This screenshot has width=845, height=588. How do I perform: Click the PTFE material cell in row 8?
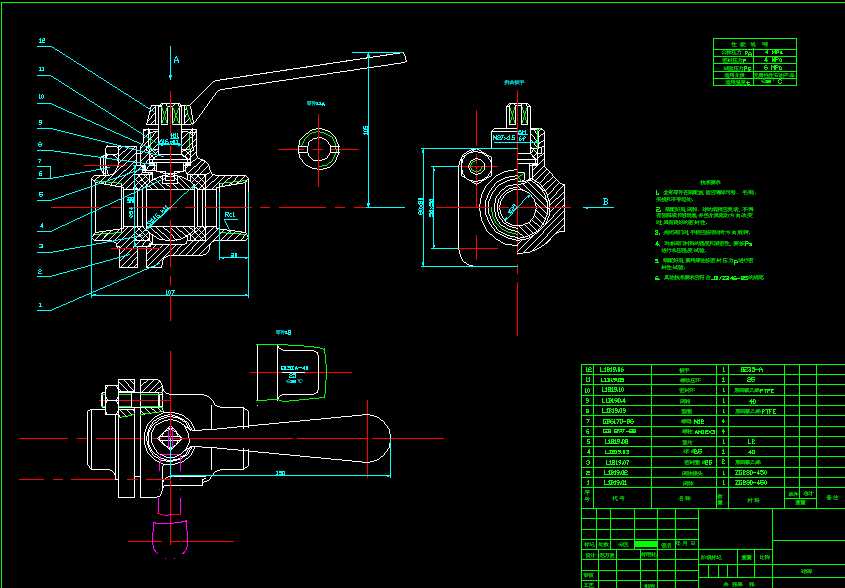pos(754,411)
